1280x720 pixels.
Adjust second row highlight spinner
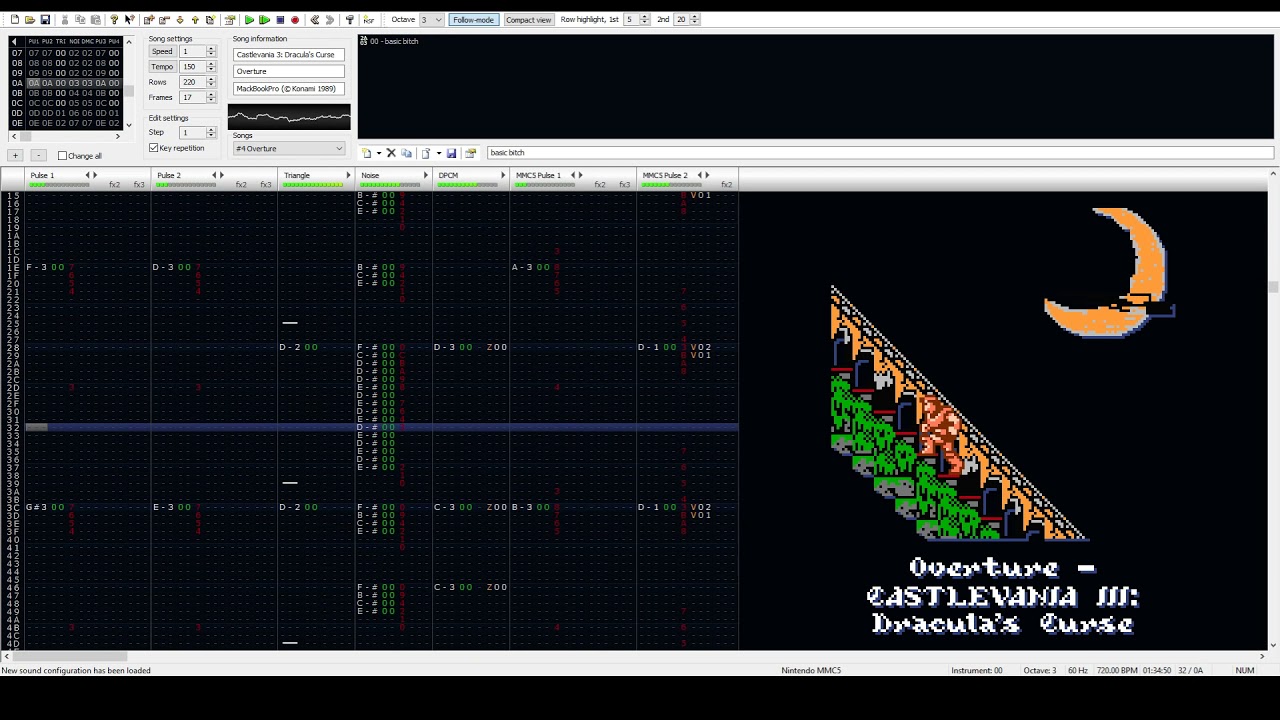695,20
